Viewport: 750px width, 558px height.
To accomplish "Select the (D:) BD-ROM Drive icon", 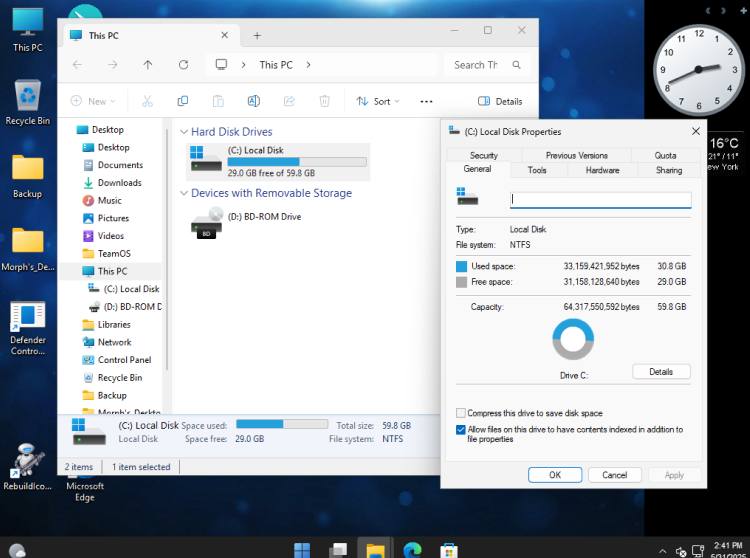I will [206, 222].
